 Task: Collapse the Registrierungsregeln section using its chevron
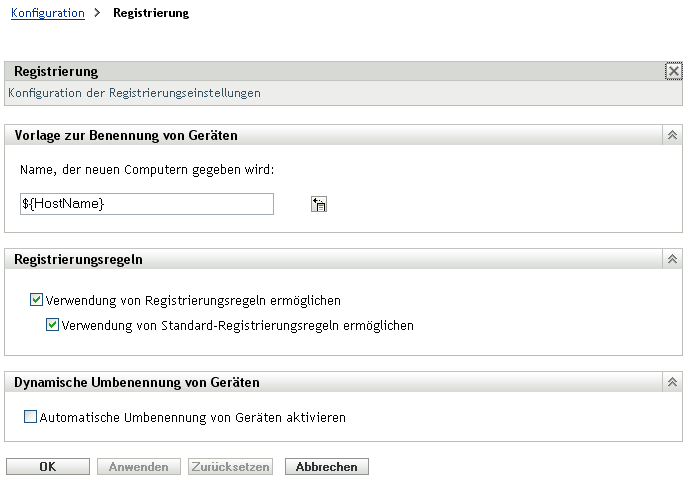pyautogui.click(x=673, y=259)
